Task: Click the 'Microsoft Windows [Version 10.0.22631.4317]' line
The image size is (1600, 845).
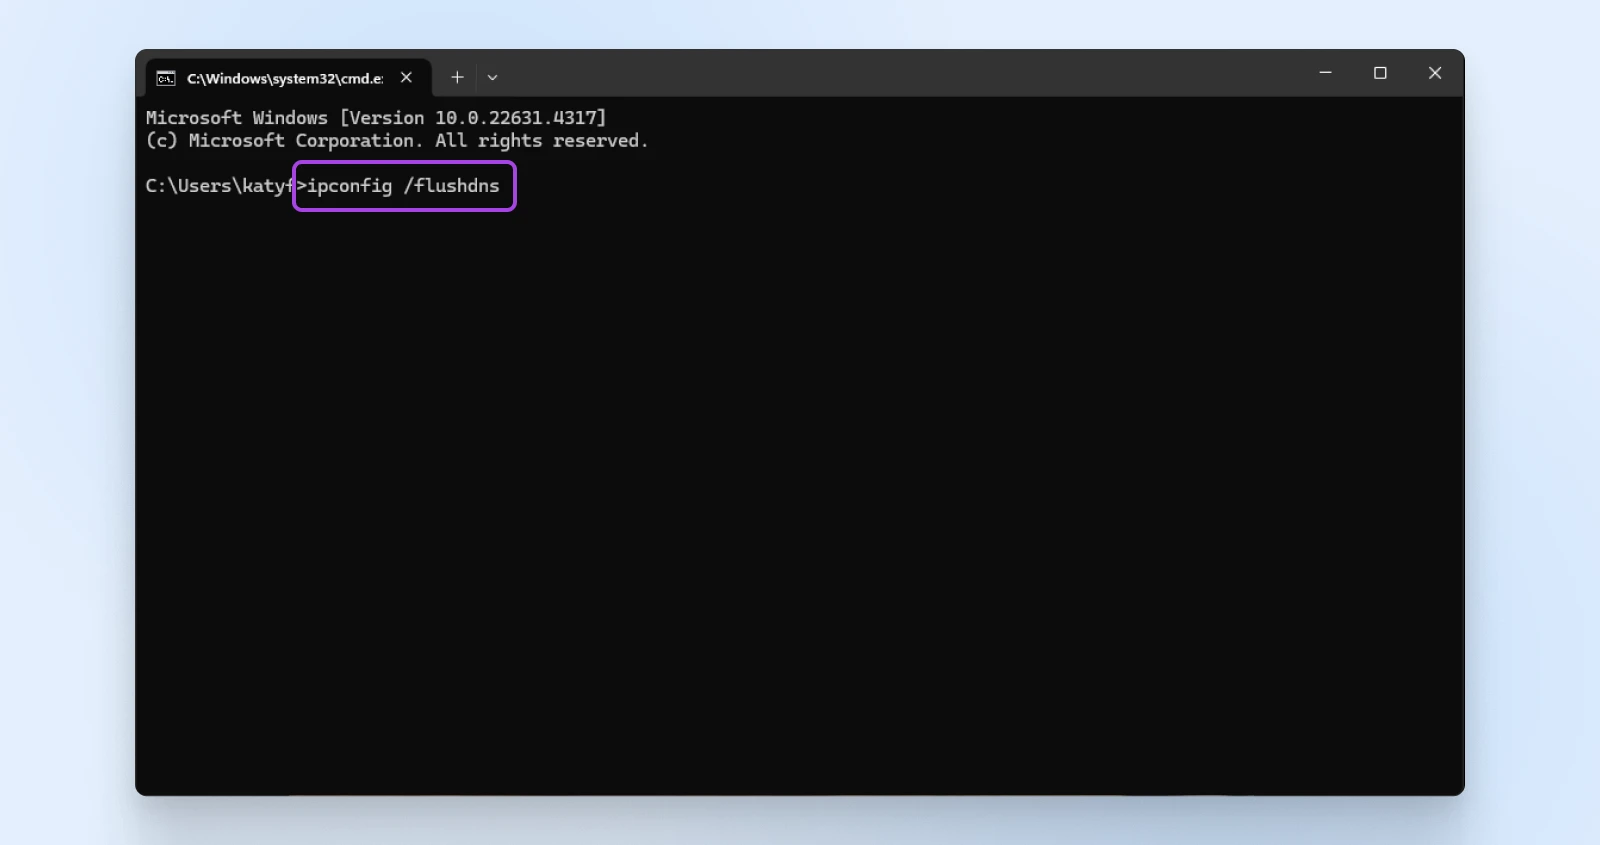Action: (x=376, y=118)
